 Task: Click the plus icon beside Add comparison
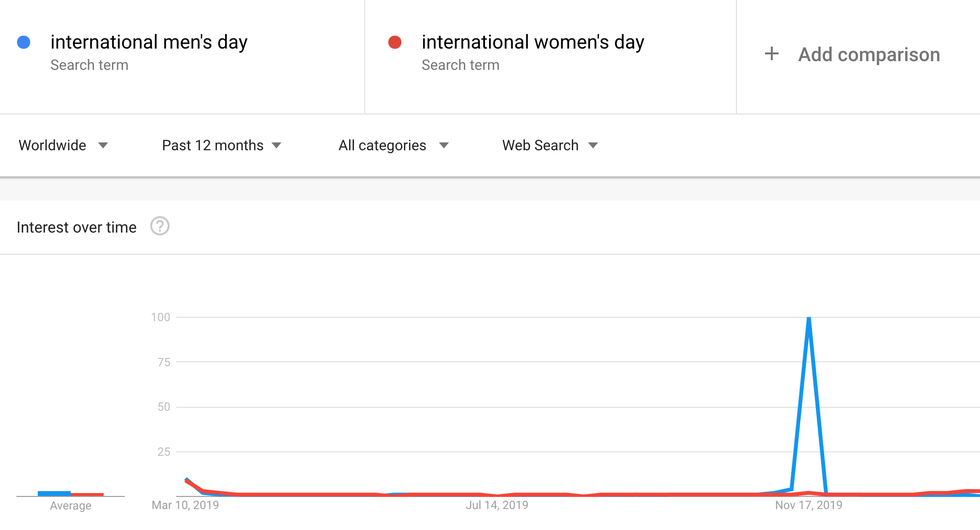point(771,55)
